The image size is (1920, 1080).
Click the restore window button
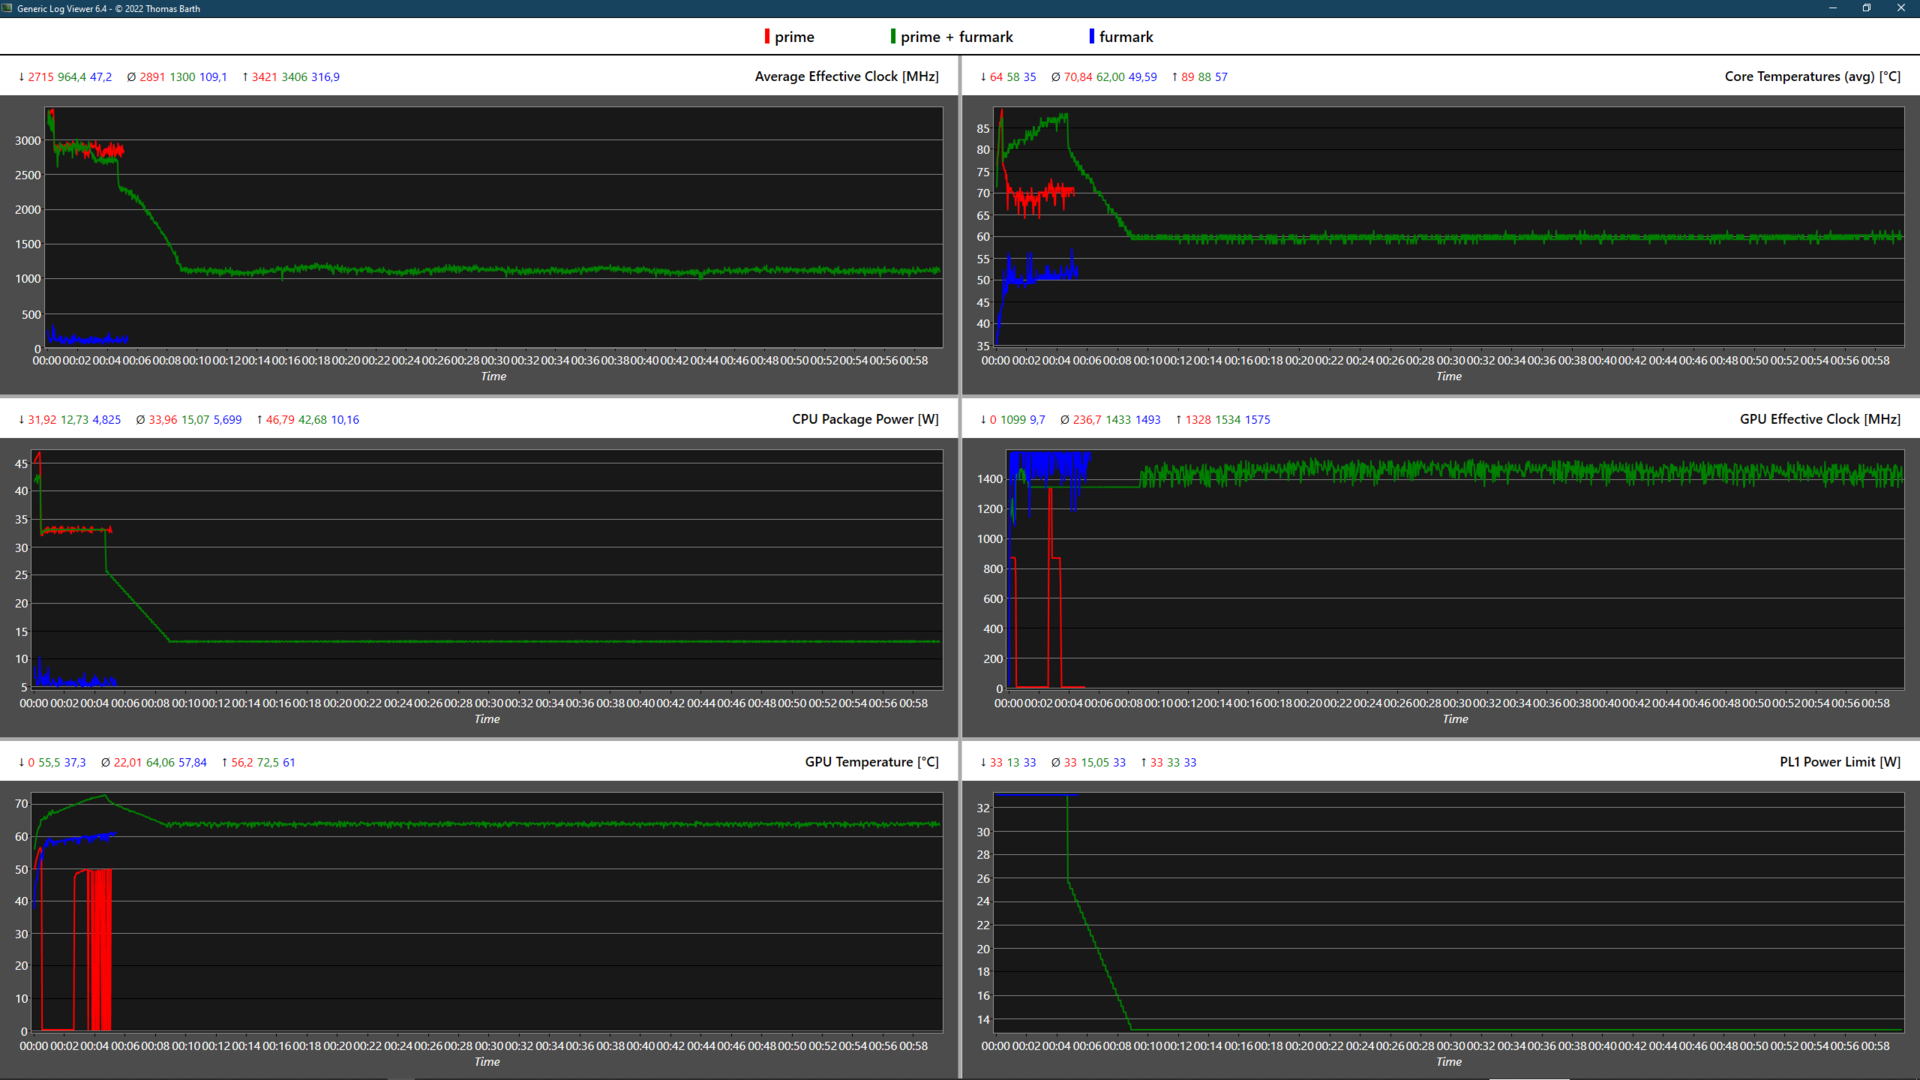(1866, 8)
